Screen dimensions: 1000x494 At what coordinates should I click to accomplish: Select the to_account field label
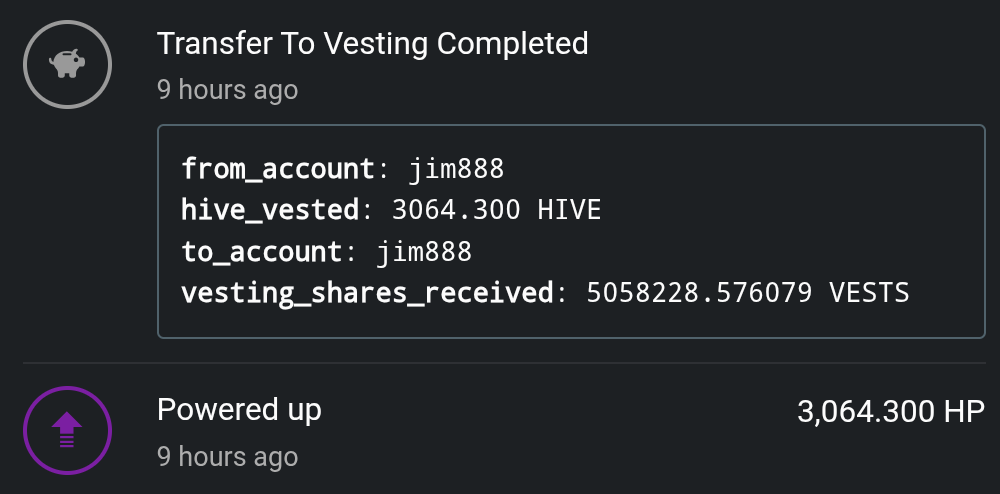(261, 252)
